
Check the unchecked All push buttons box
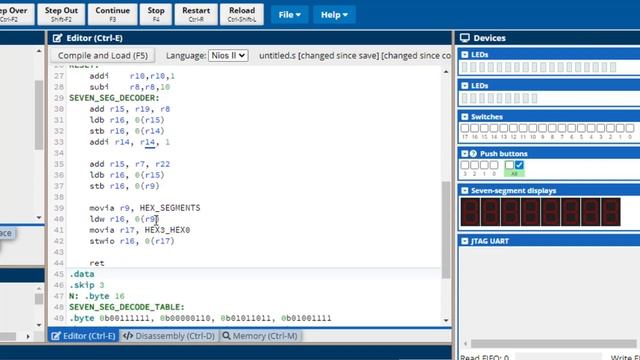pyautogui.click(x=509, y=165)
